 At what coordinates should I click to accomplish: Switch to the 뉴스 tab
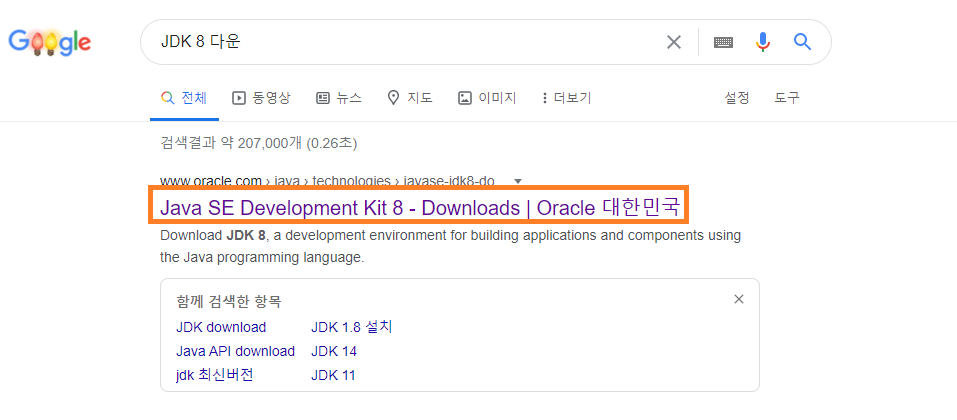339,98
